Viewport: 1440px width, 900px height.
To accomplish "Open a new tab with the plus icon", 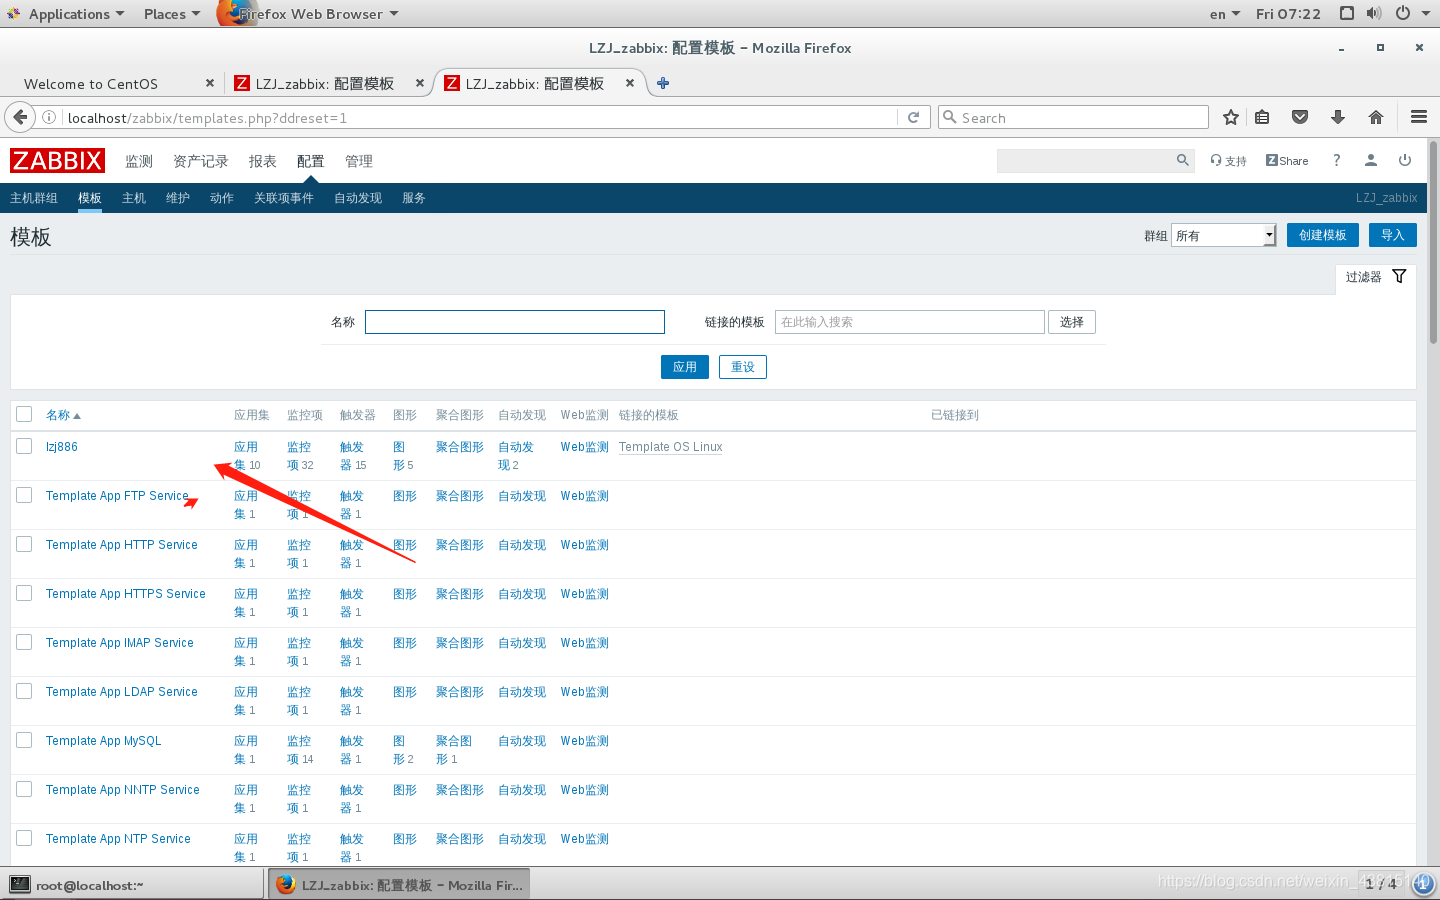I will pyautogui.click(x=663, y=83).
